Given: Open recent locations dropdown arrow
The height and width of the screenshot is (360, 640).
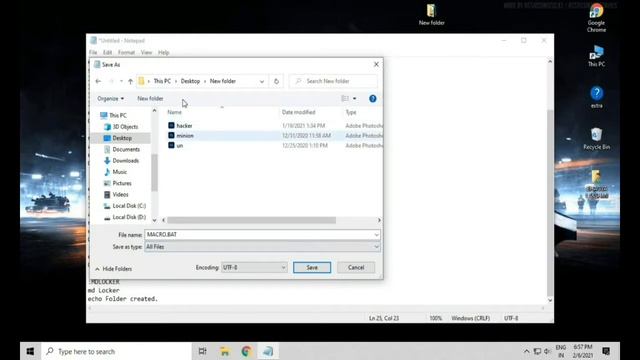Looking at the screenshot, I should coord(121,81).
